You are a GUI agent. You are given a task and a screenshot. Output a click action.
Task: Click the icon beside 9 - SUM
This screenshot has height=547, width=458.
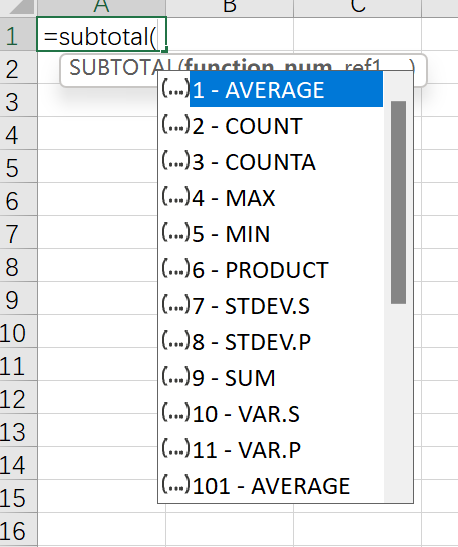click(176, 376)
